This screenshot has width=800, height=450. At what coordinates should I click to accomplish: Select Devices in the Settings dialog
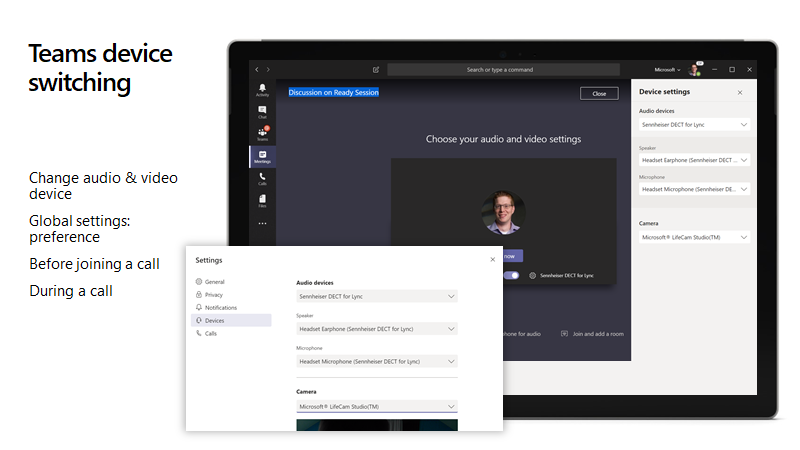[x=231, y=320]
